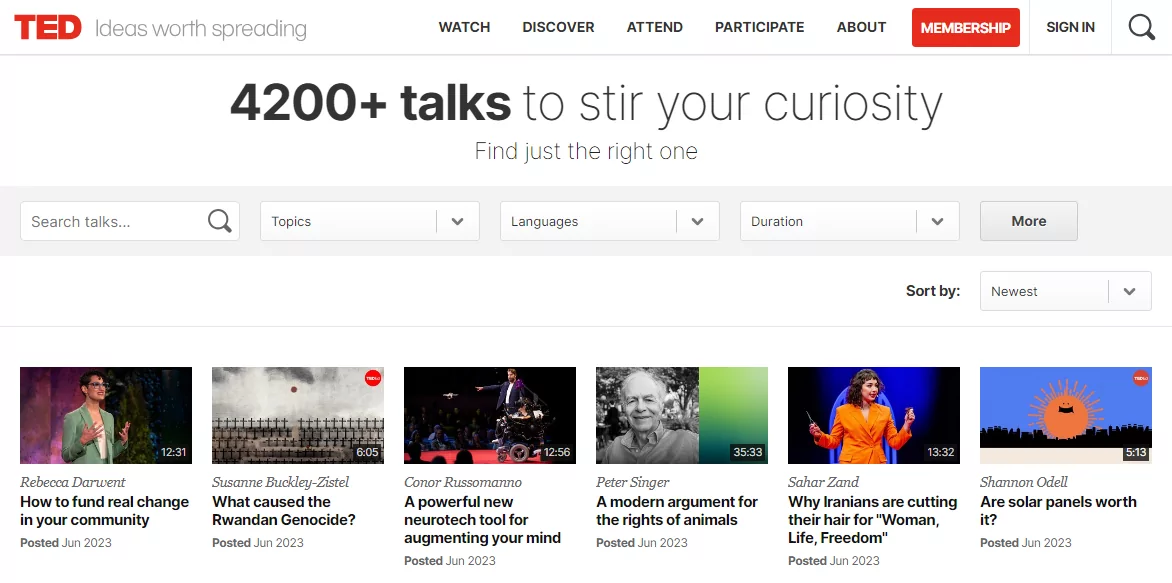Screen dimensions: 1172x583
Task: Click the 5:13 duration badge
Action: tap(1135, 452)
